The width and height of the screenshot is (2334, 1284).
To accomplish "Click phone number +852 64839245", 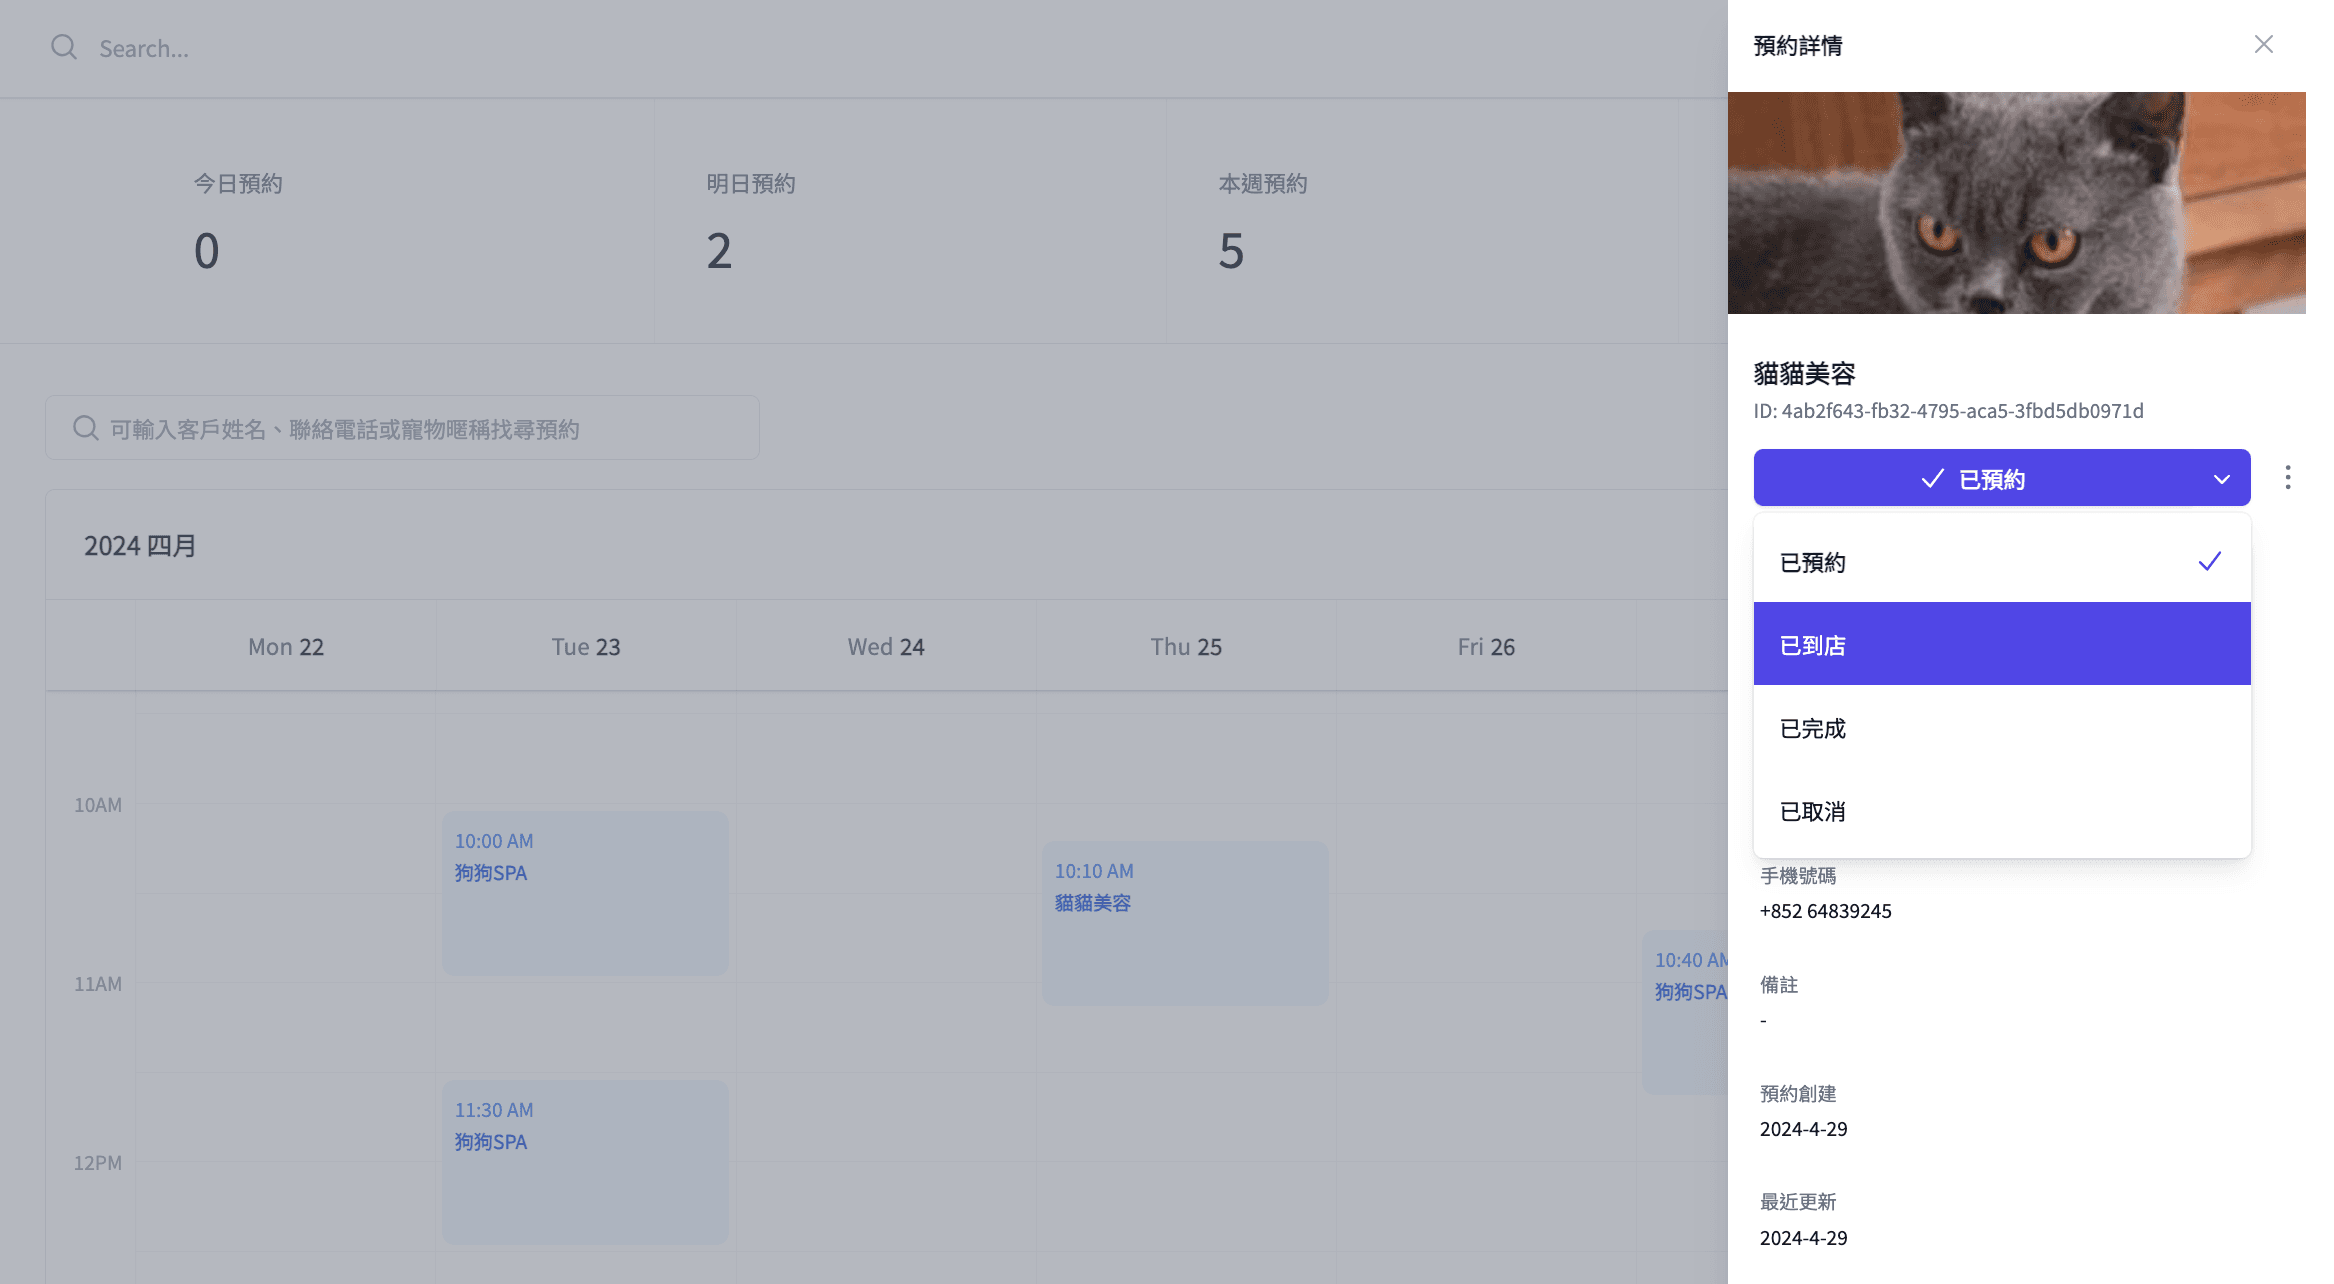I will (x=1825, y=911).
